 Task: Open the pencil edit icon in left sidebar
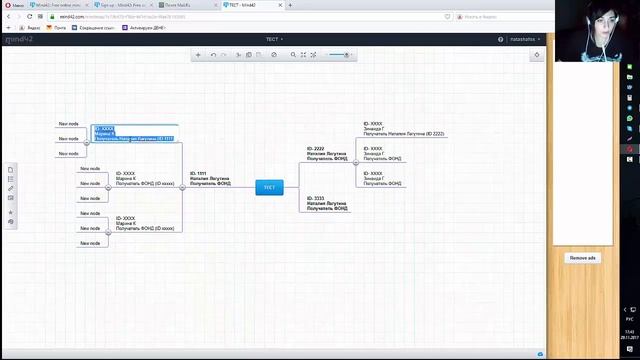coord(11,189)
